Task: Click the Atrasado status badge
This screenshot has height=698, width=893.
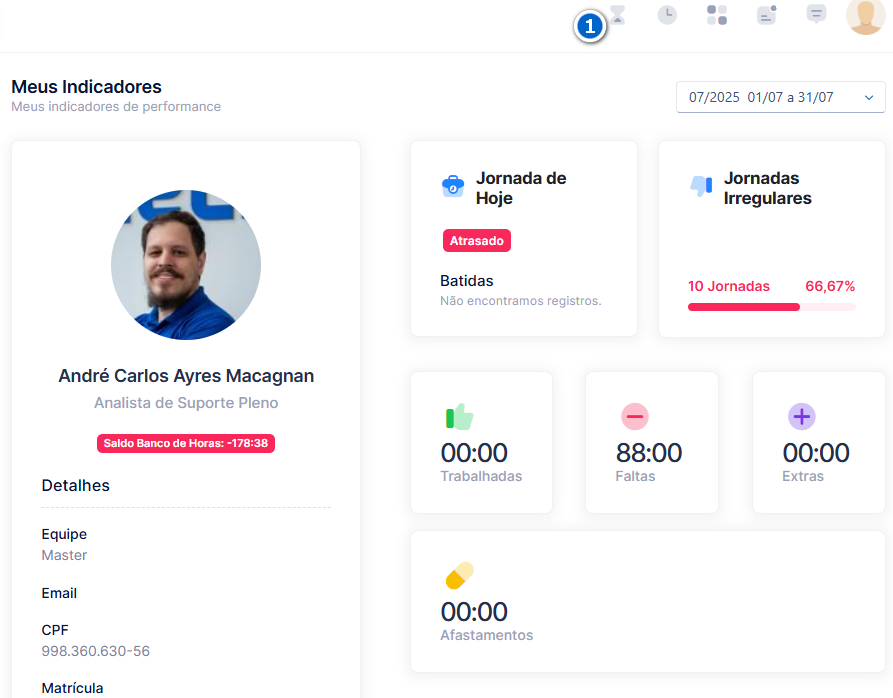Action: (477, 241)
